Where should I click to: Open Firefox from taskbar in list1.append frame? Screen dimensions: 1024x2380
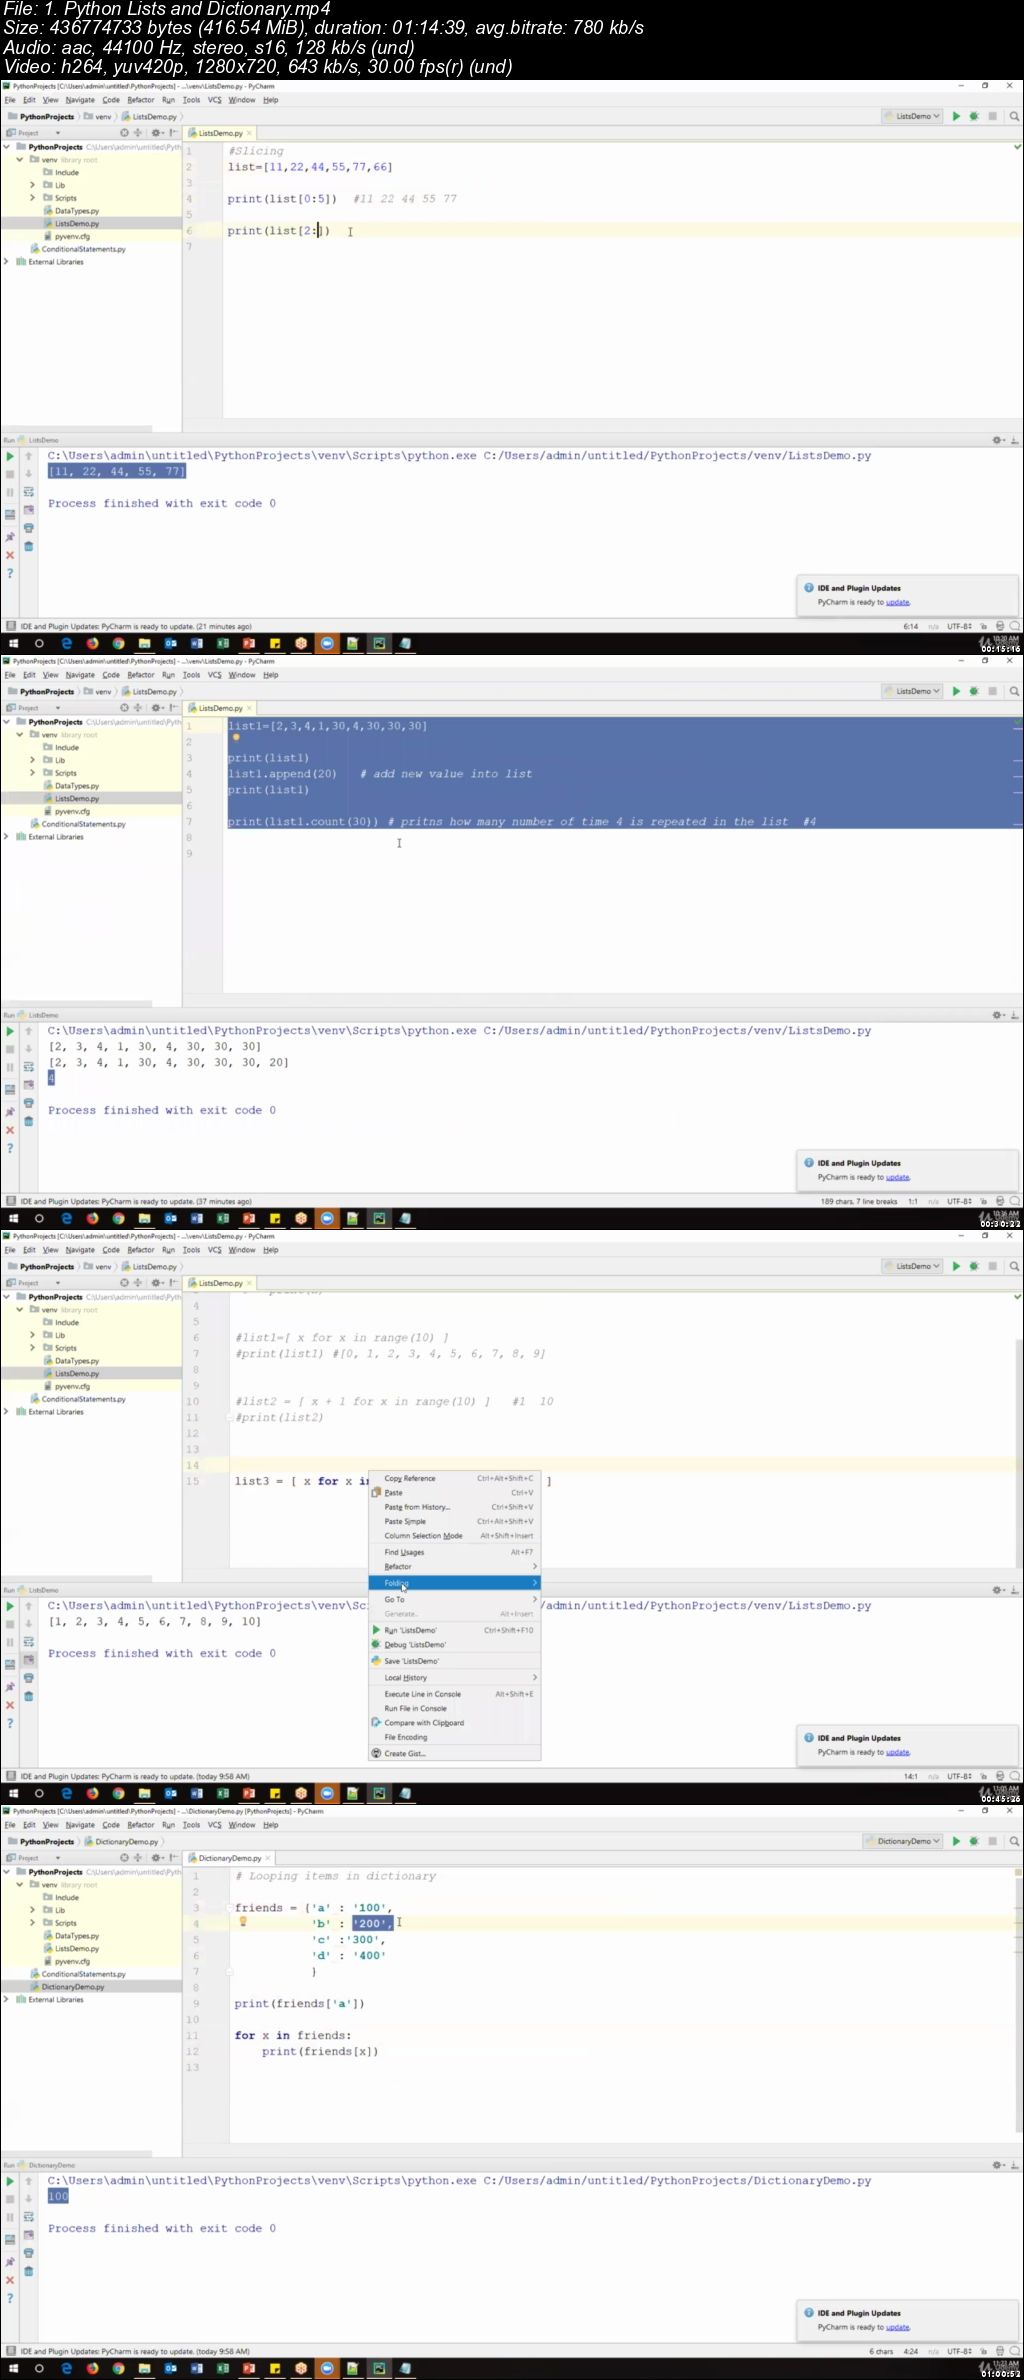click(92, 1219)
